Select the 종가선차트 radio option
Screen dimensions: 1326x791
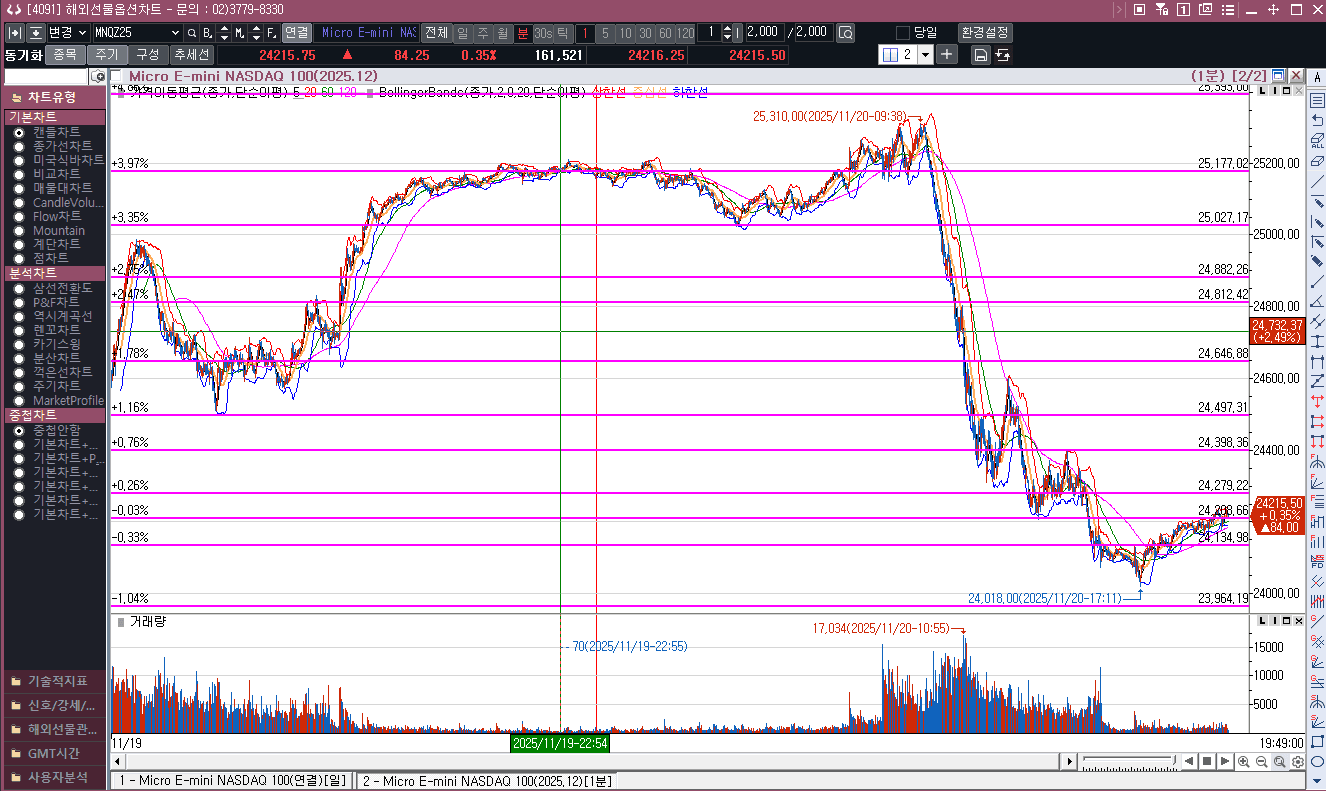[x=19, y=146]
